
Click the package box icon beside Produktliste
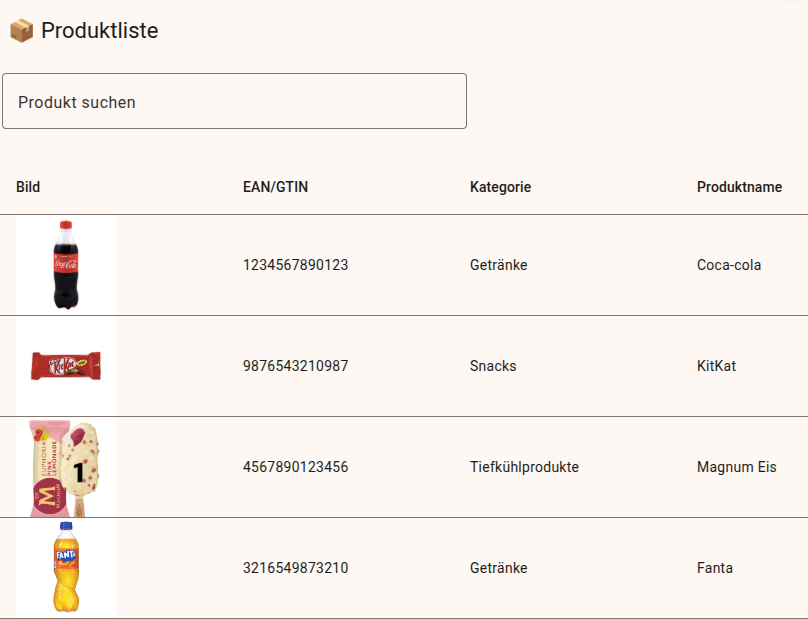click(21, 31)
